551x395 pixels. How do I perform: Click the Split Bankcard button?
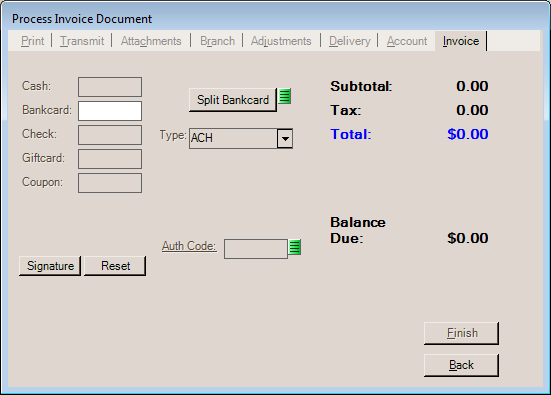point(233,100)
